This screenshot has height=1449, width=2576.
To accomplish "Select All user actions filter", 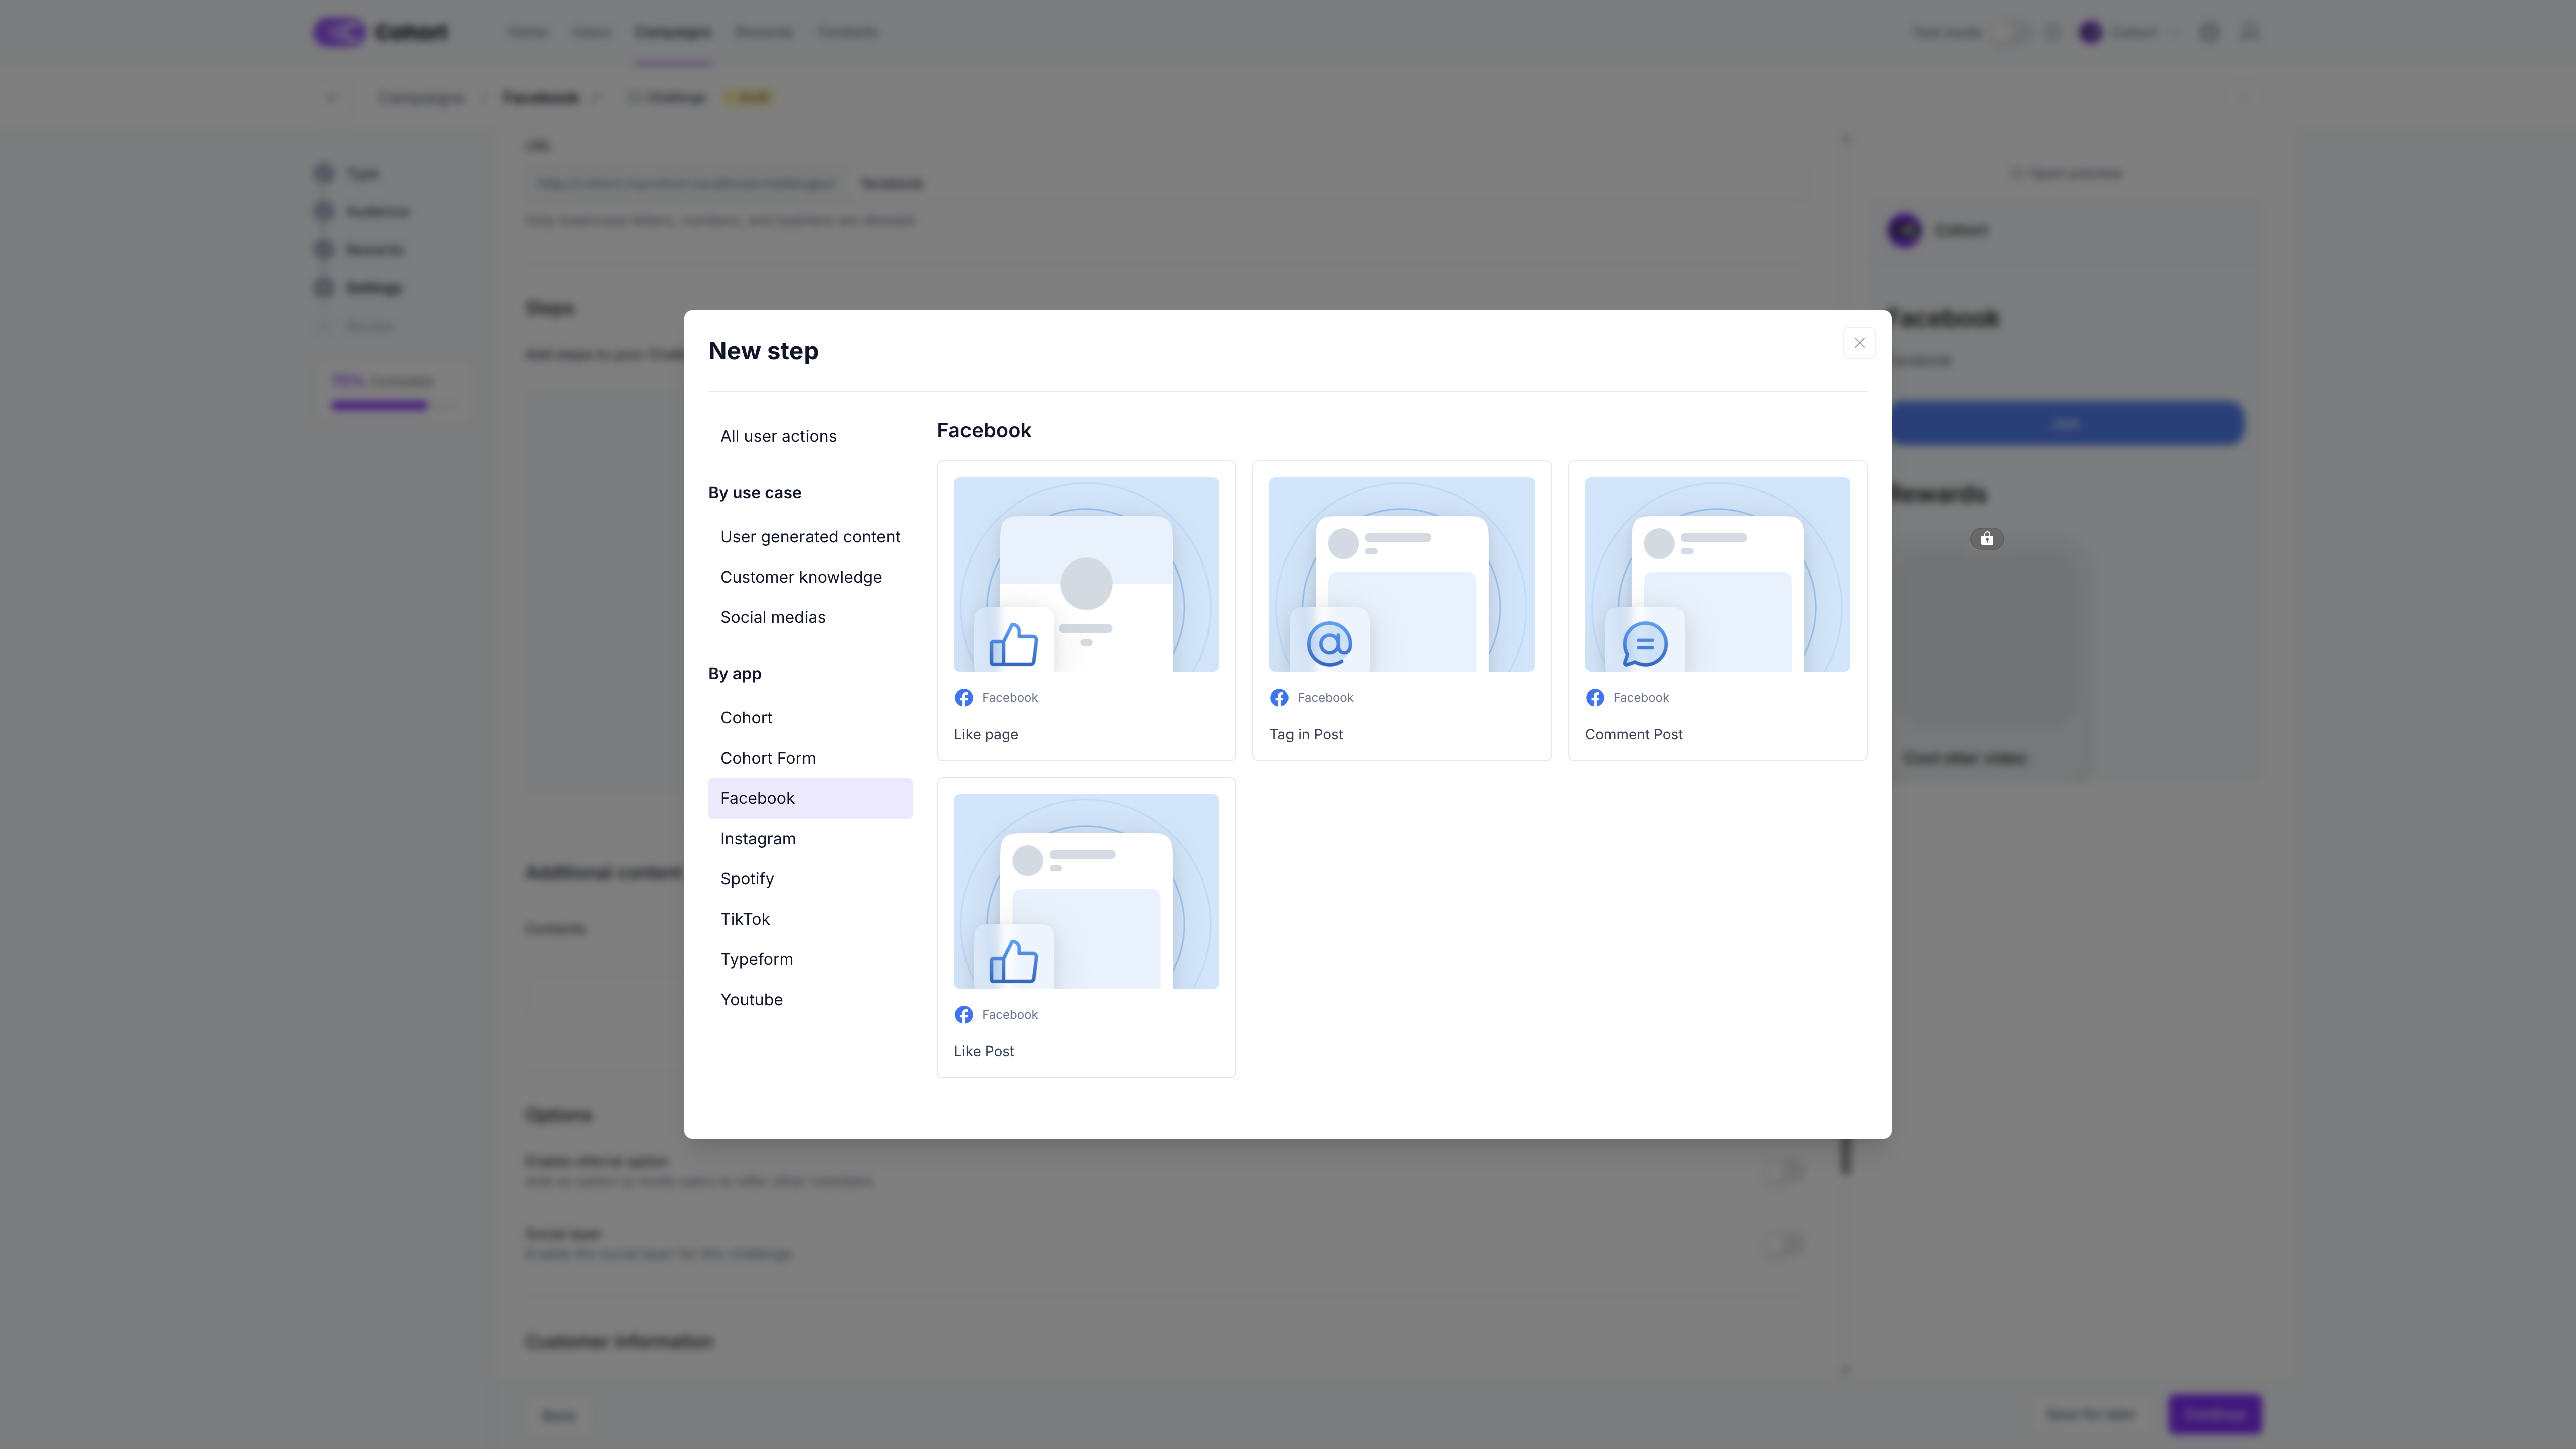I will [778, 436].
